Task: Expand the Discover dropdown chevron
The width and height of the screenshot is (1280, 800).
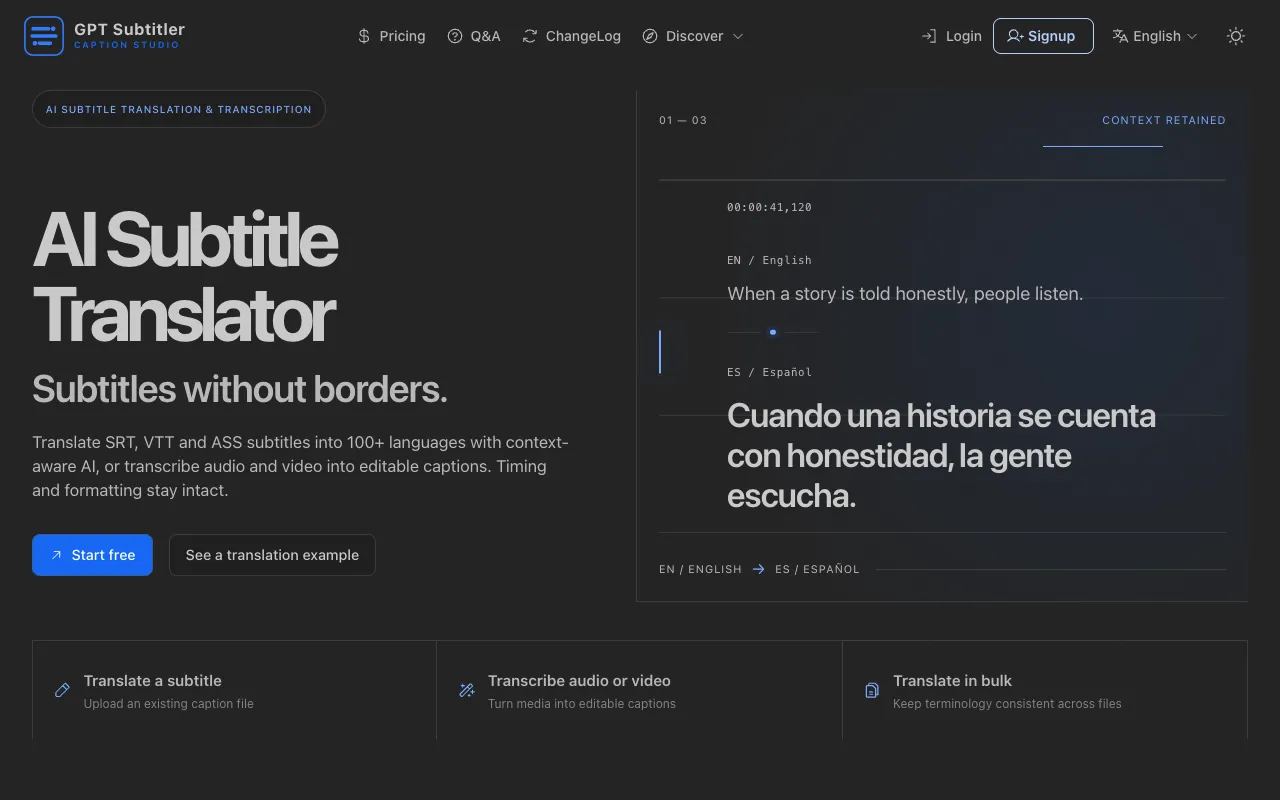Action: [x=738, y=36]
